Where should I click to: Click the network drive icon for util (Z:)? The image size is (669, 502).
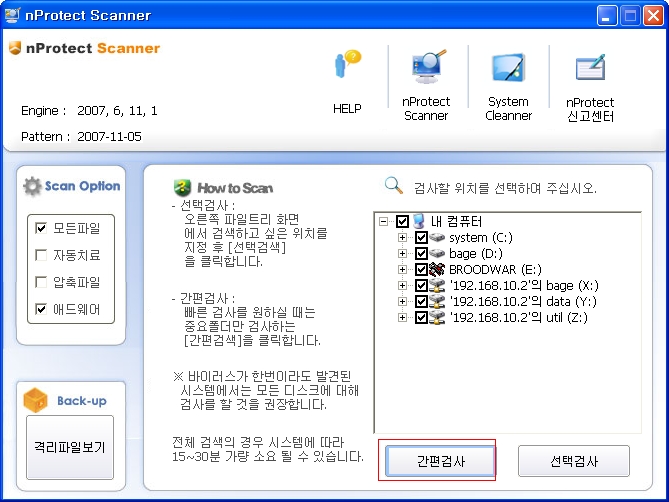point(437,317)
